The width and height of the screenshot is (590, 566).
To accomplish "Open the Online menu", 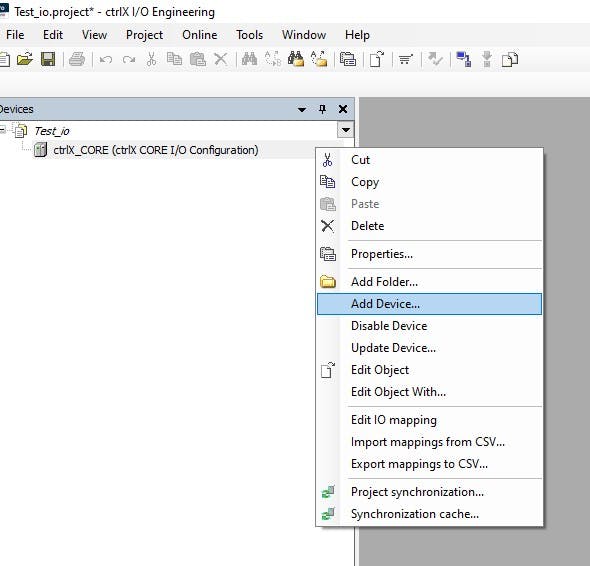I will 199,35.
